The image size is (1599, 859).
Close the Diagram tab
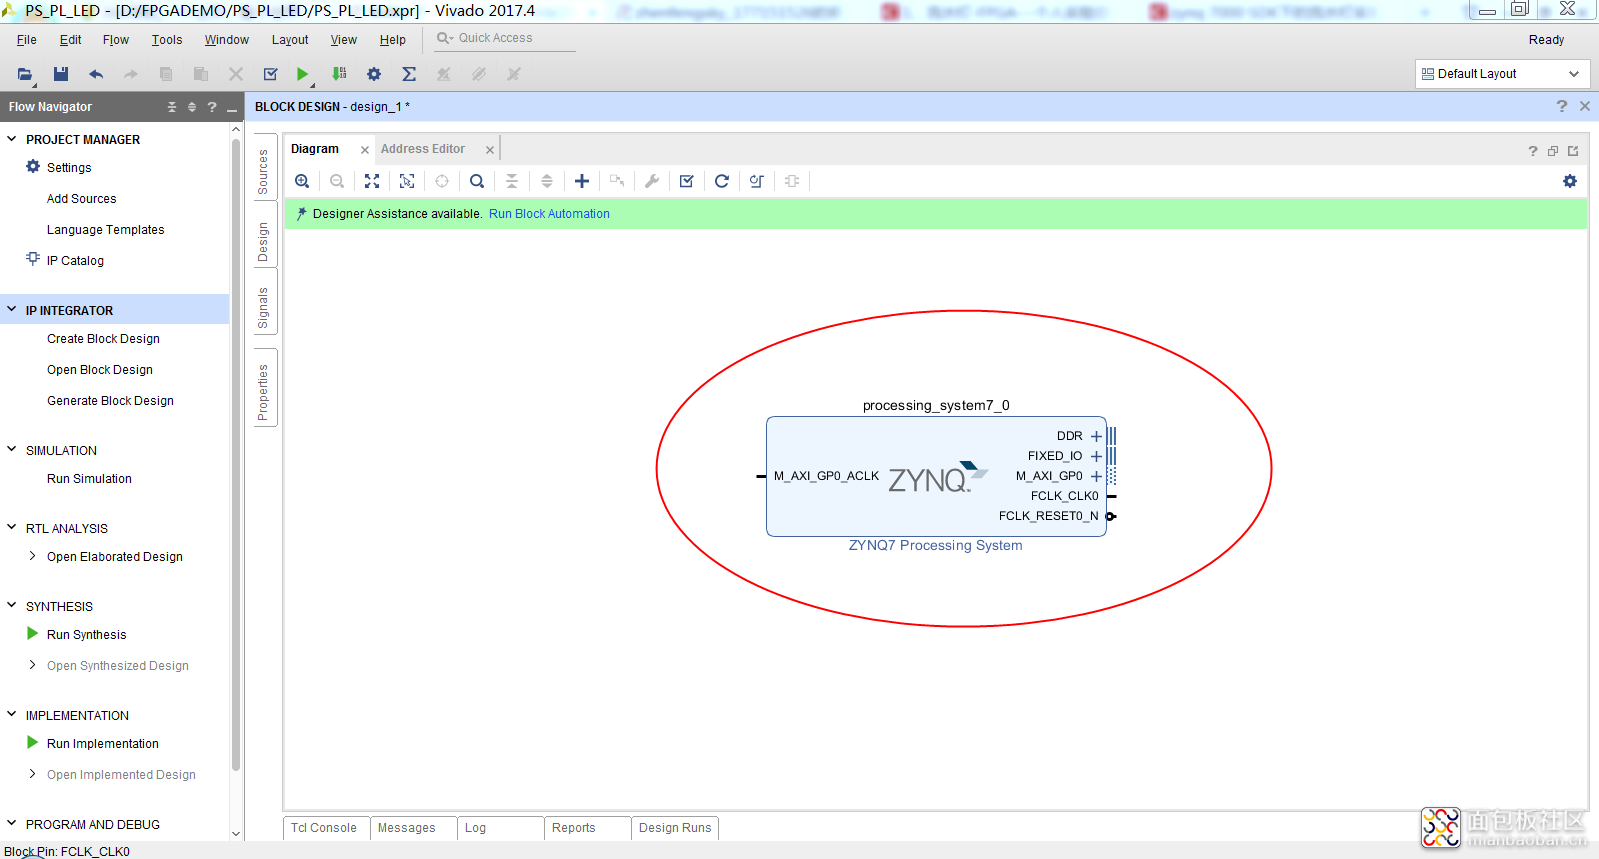tap(365, 150)
